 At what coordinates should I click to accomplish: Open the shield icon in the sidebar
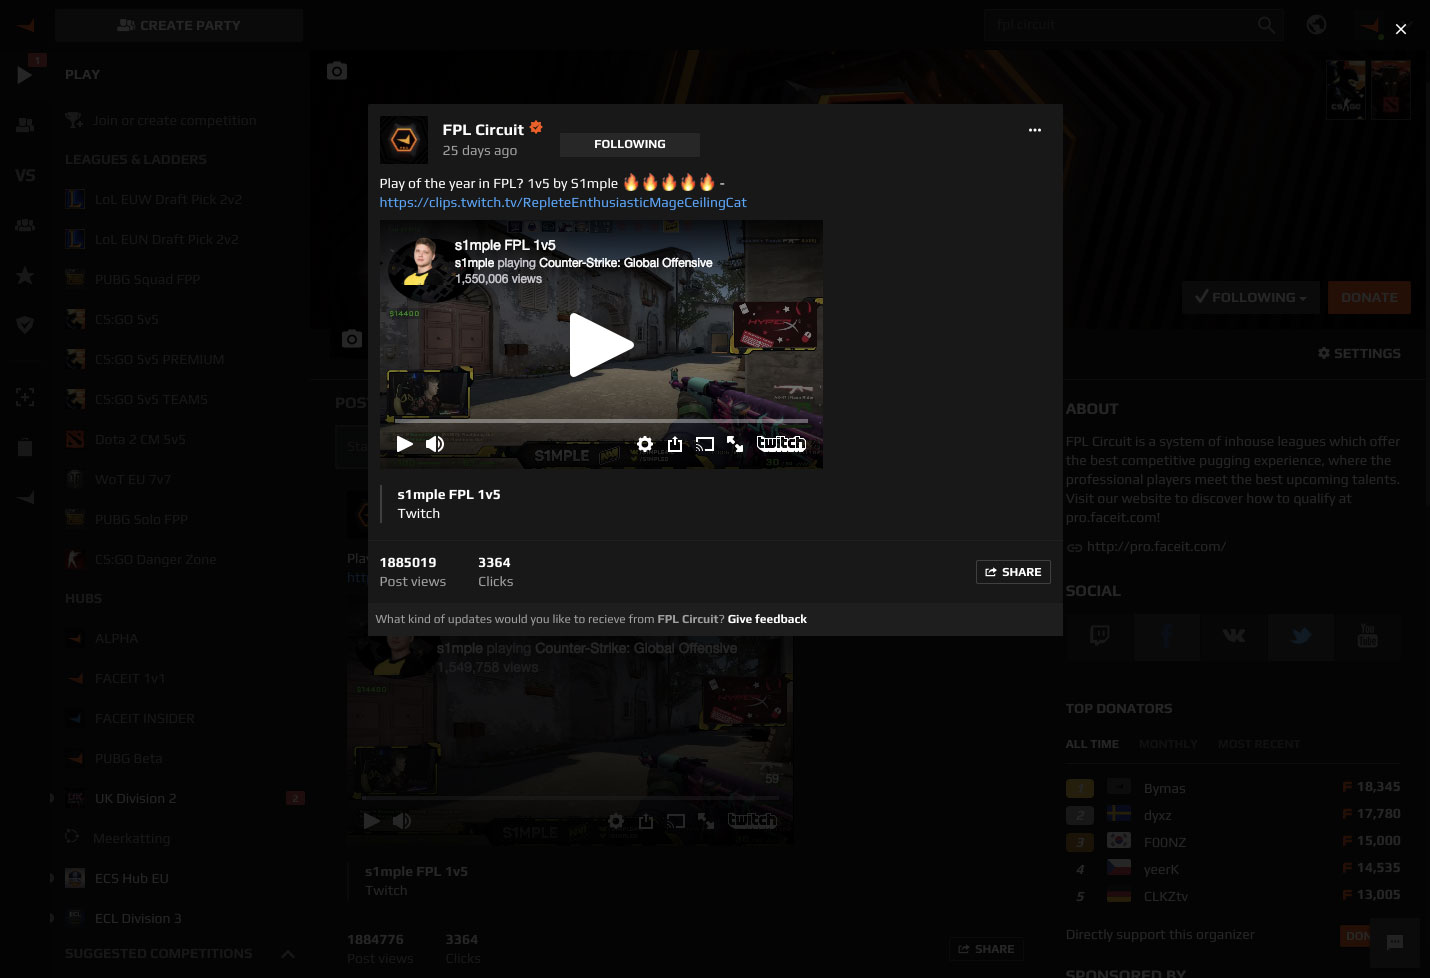[25, 324]
